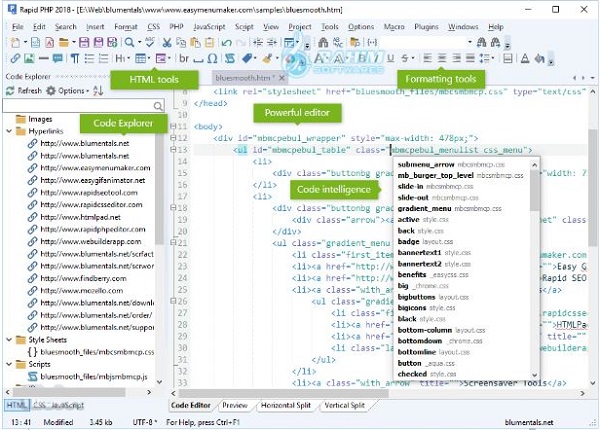Click the Code Explorer search magnifier icon

click(158, 106)
